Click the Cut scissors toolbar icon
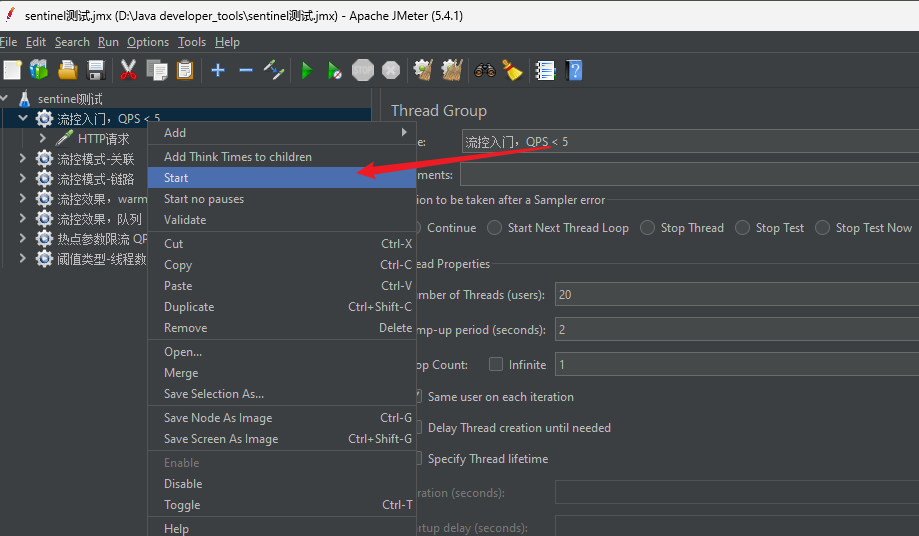The width and height of the screenshot is (919, 536). click(128, 70)
